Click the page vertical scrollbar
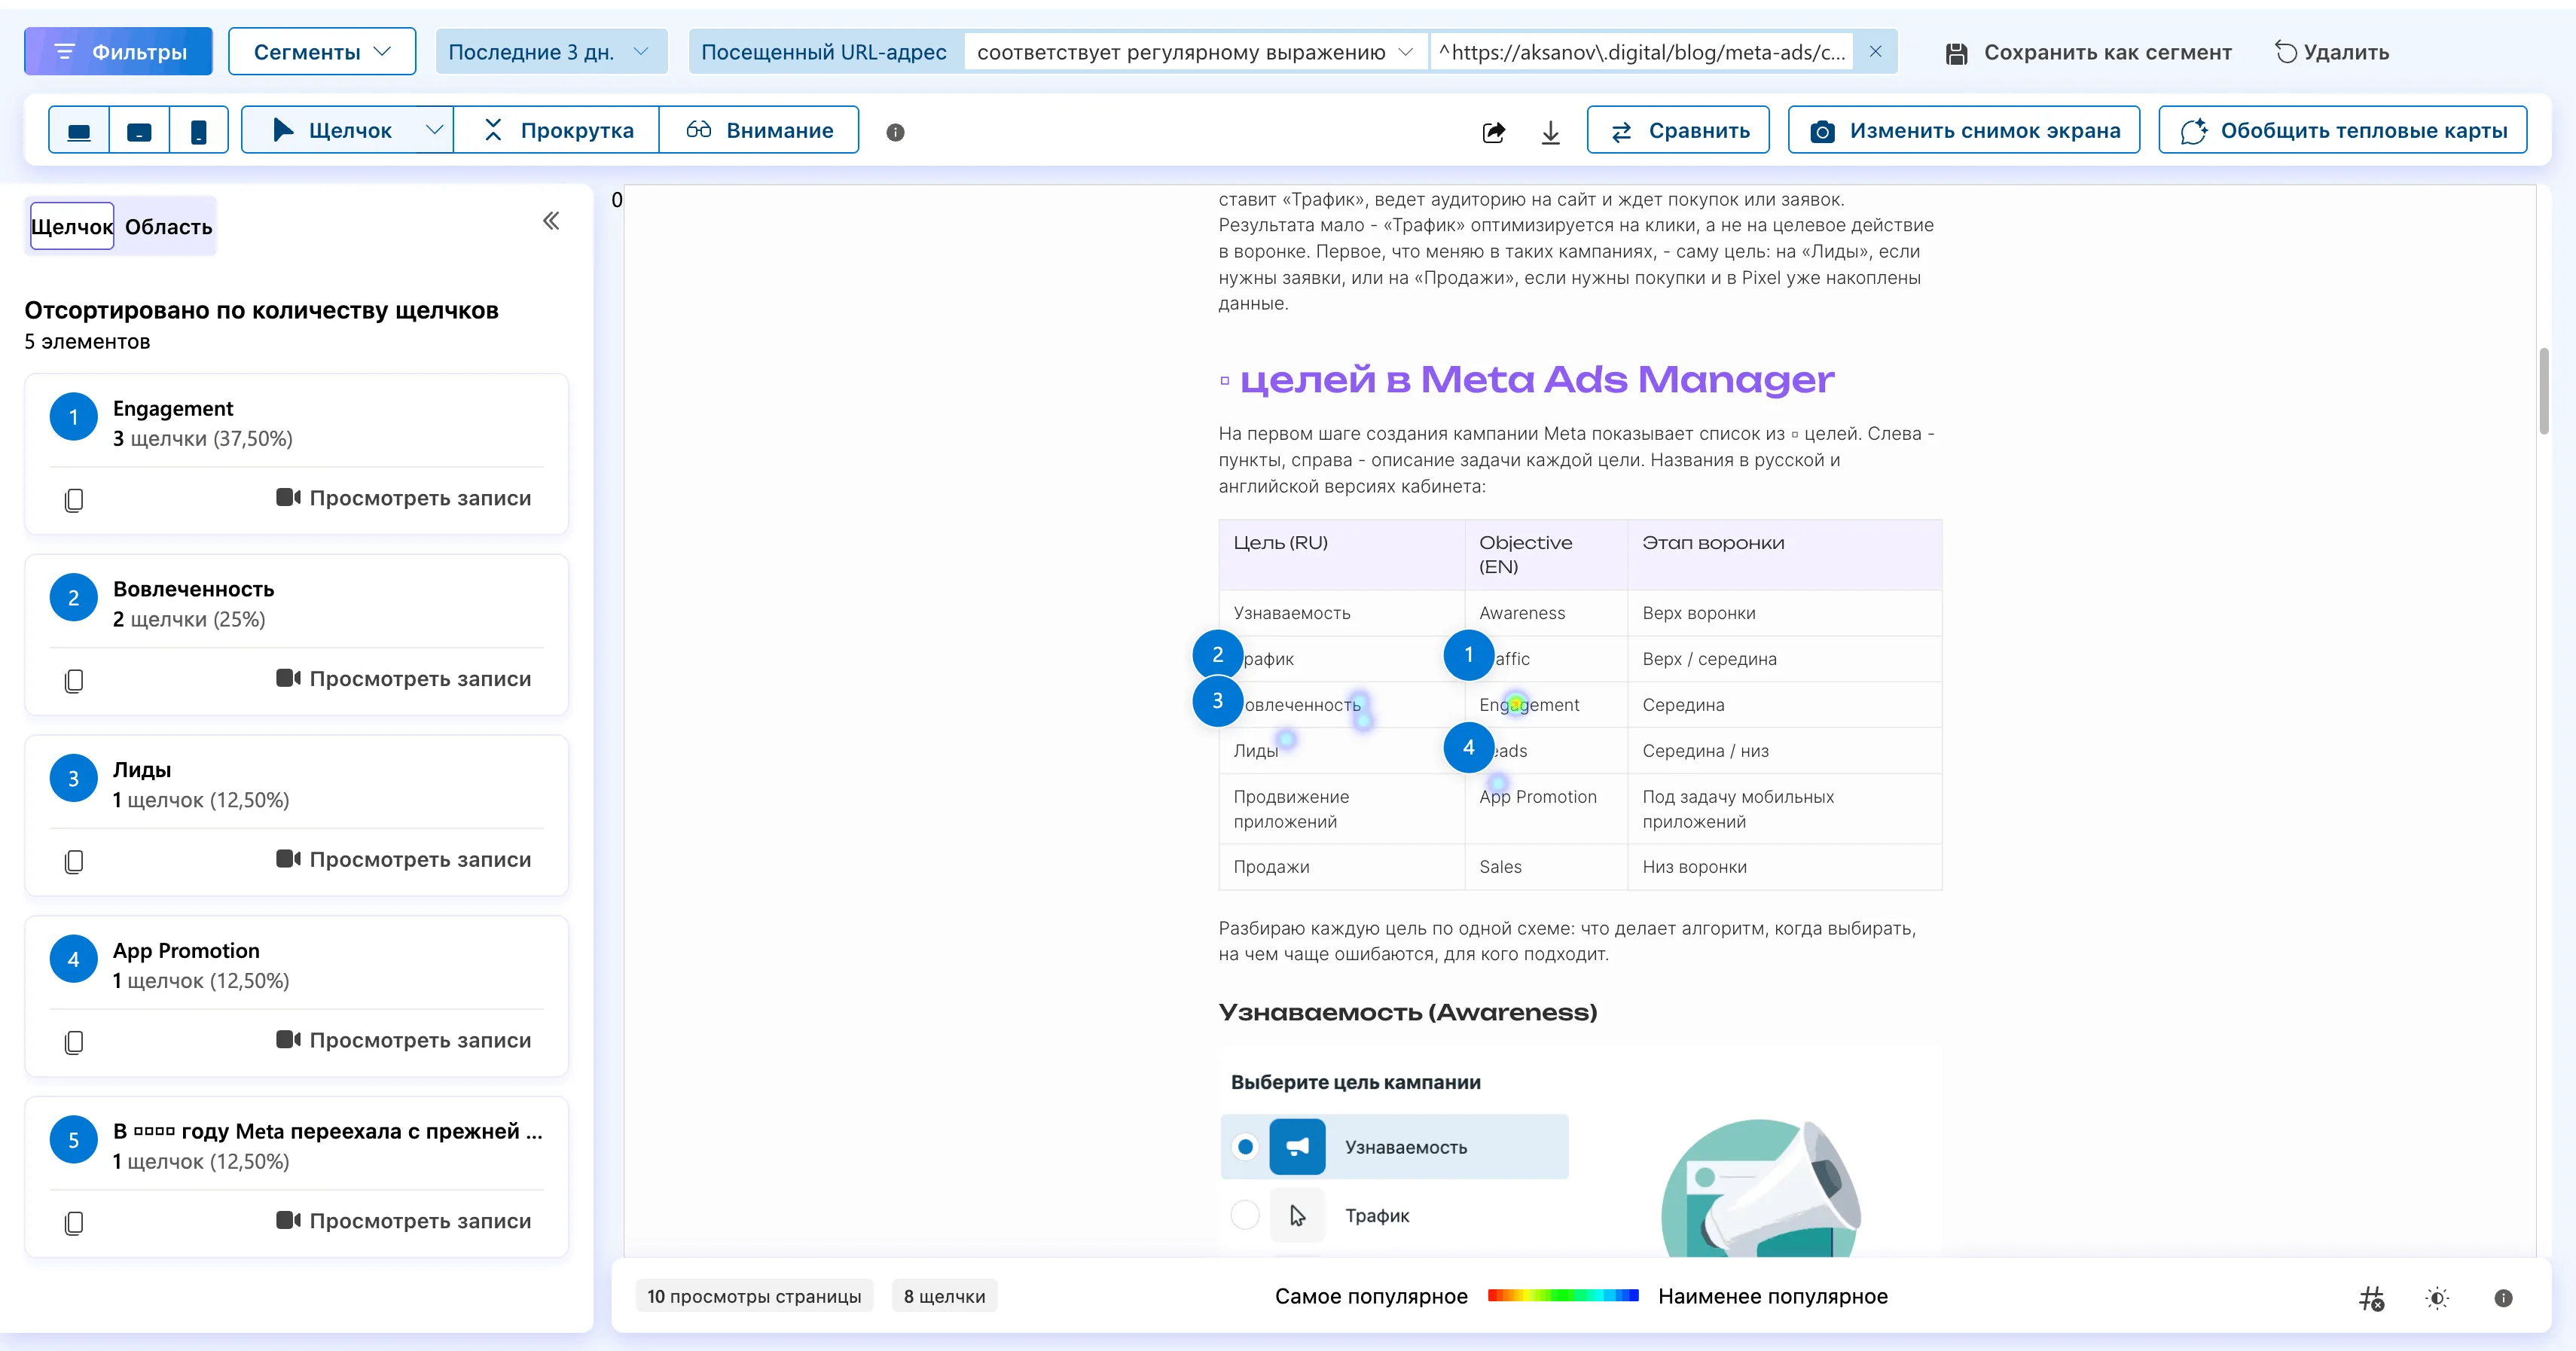 click(2543, 391)
